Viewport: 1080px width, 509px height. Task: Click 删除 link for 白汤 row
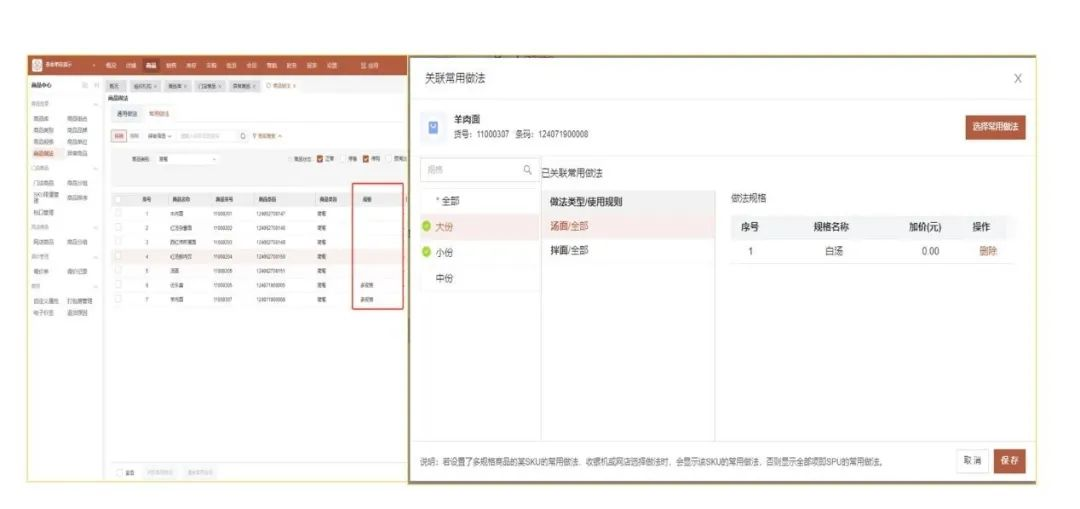[x=987, y=251]
